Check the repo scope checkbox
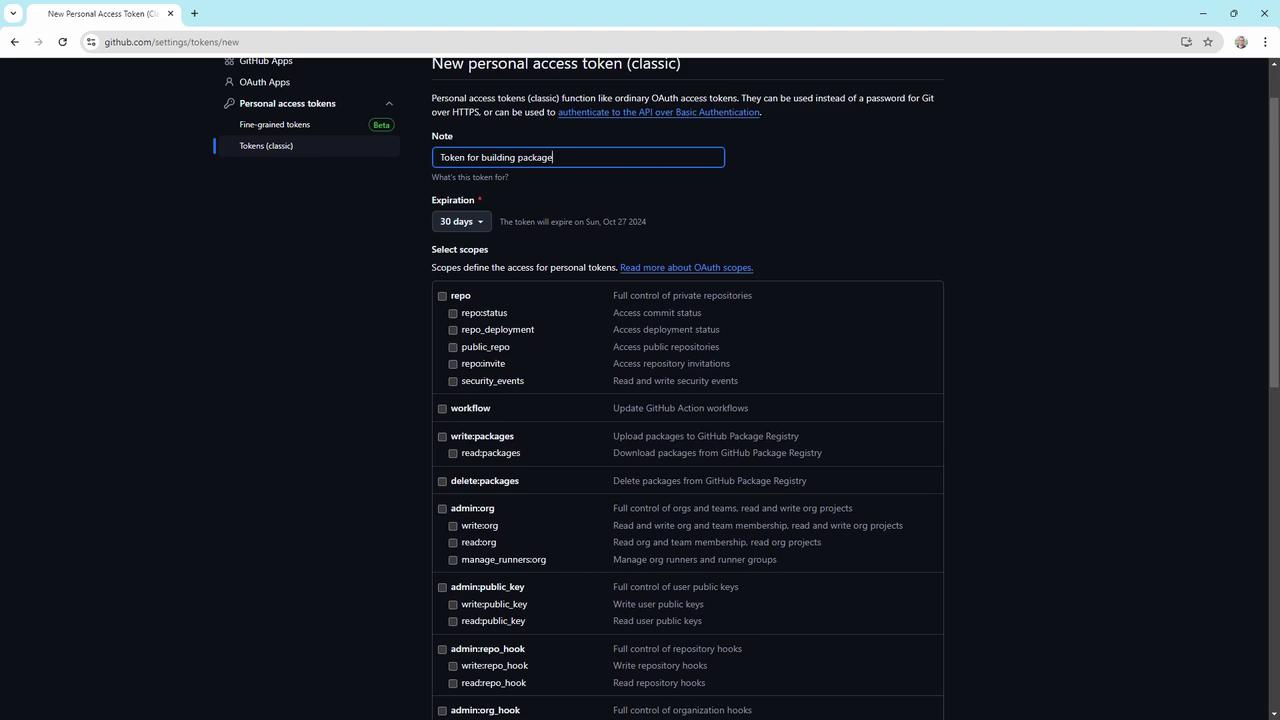Image resolution: width=1280 pixels, height=720 pixels. point(442,296)
